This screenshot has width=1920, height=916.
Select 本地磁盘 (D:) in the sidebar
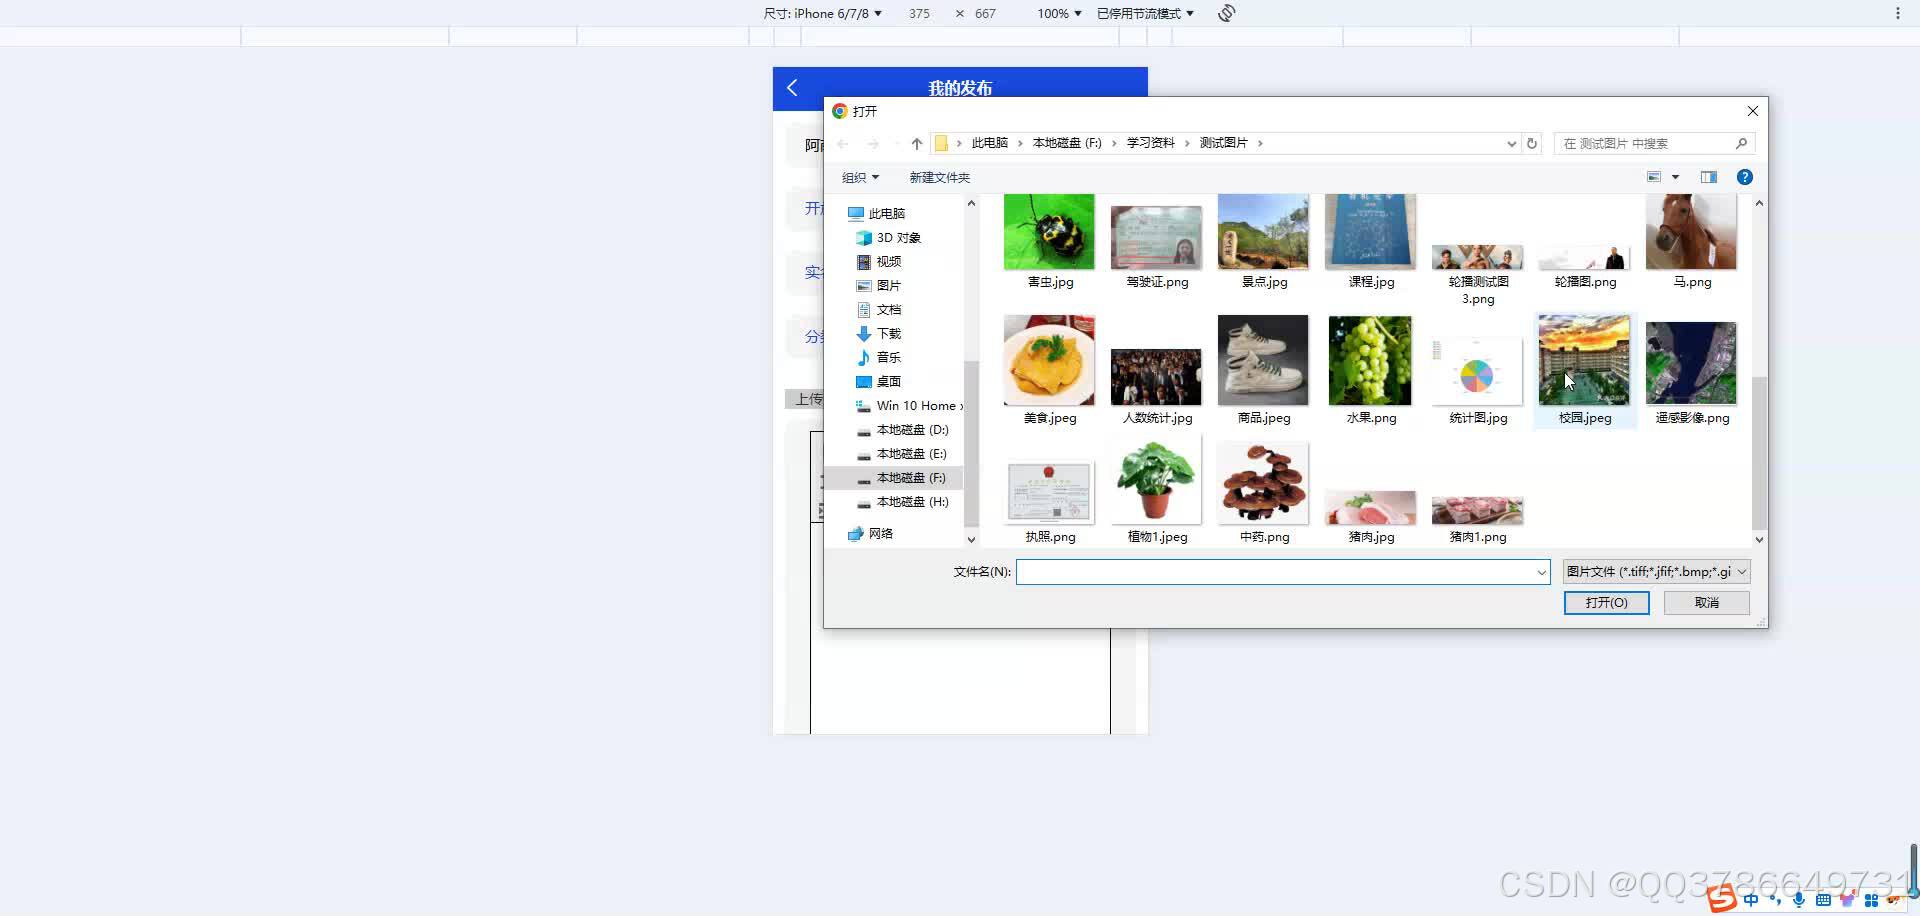pyautogui.click(x=911, y=429)
